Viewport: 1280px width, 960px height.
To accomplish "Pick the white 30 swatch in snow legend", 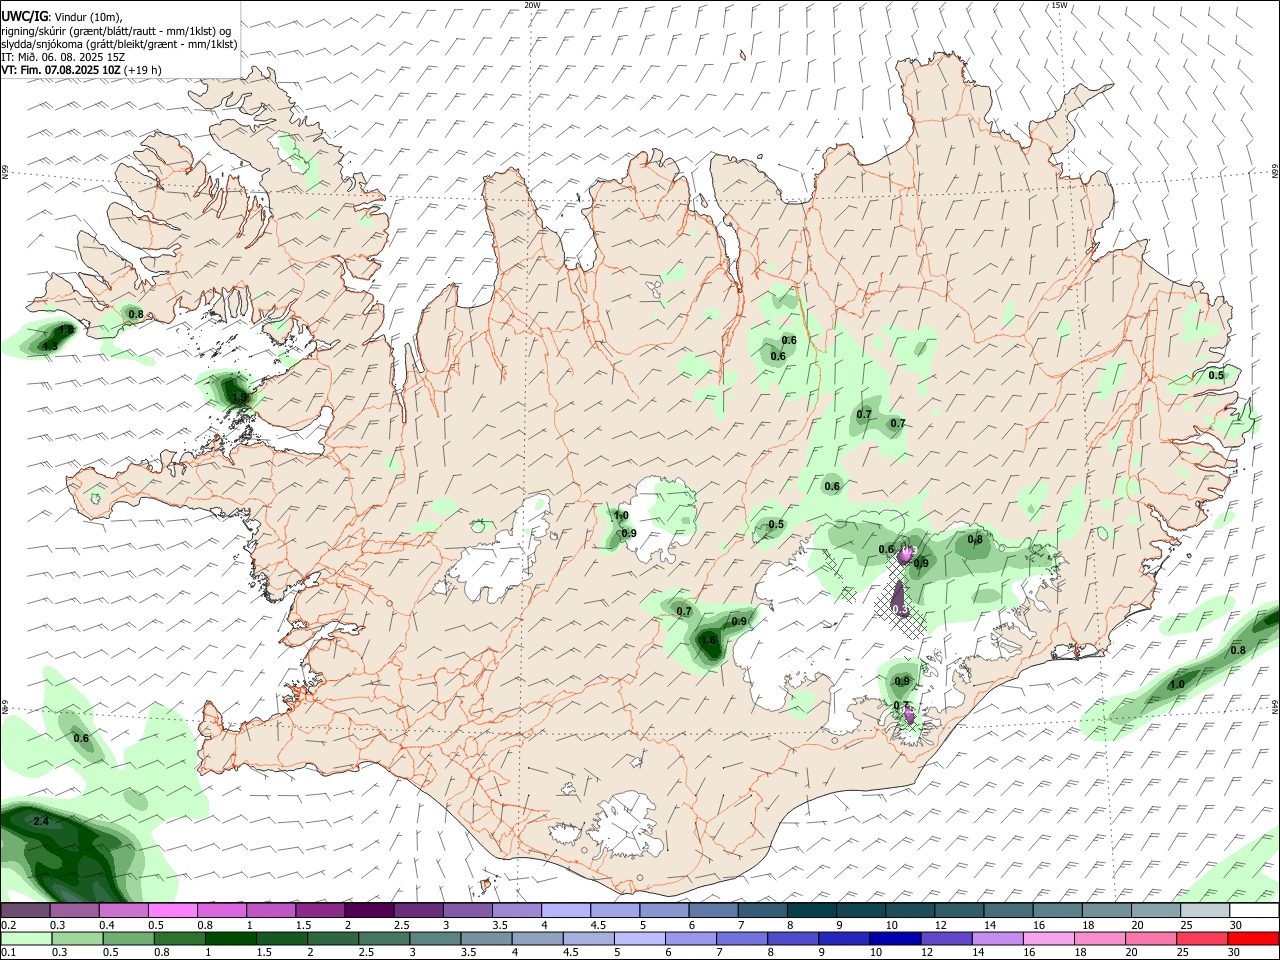I will 1254,911.
